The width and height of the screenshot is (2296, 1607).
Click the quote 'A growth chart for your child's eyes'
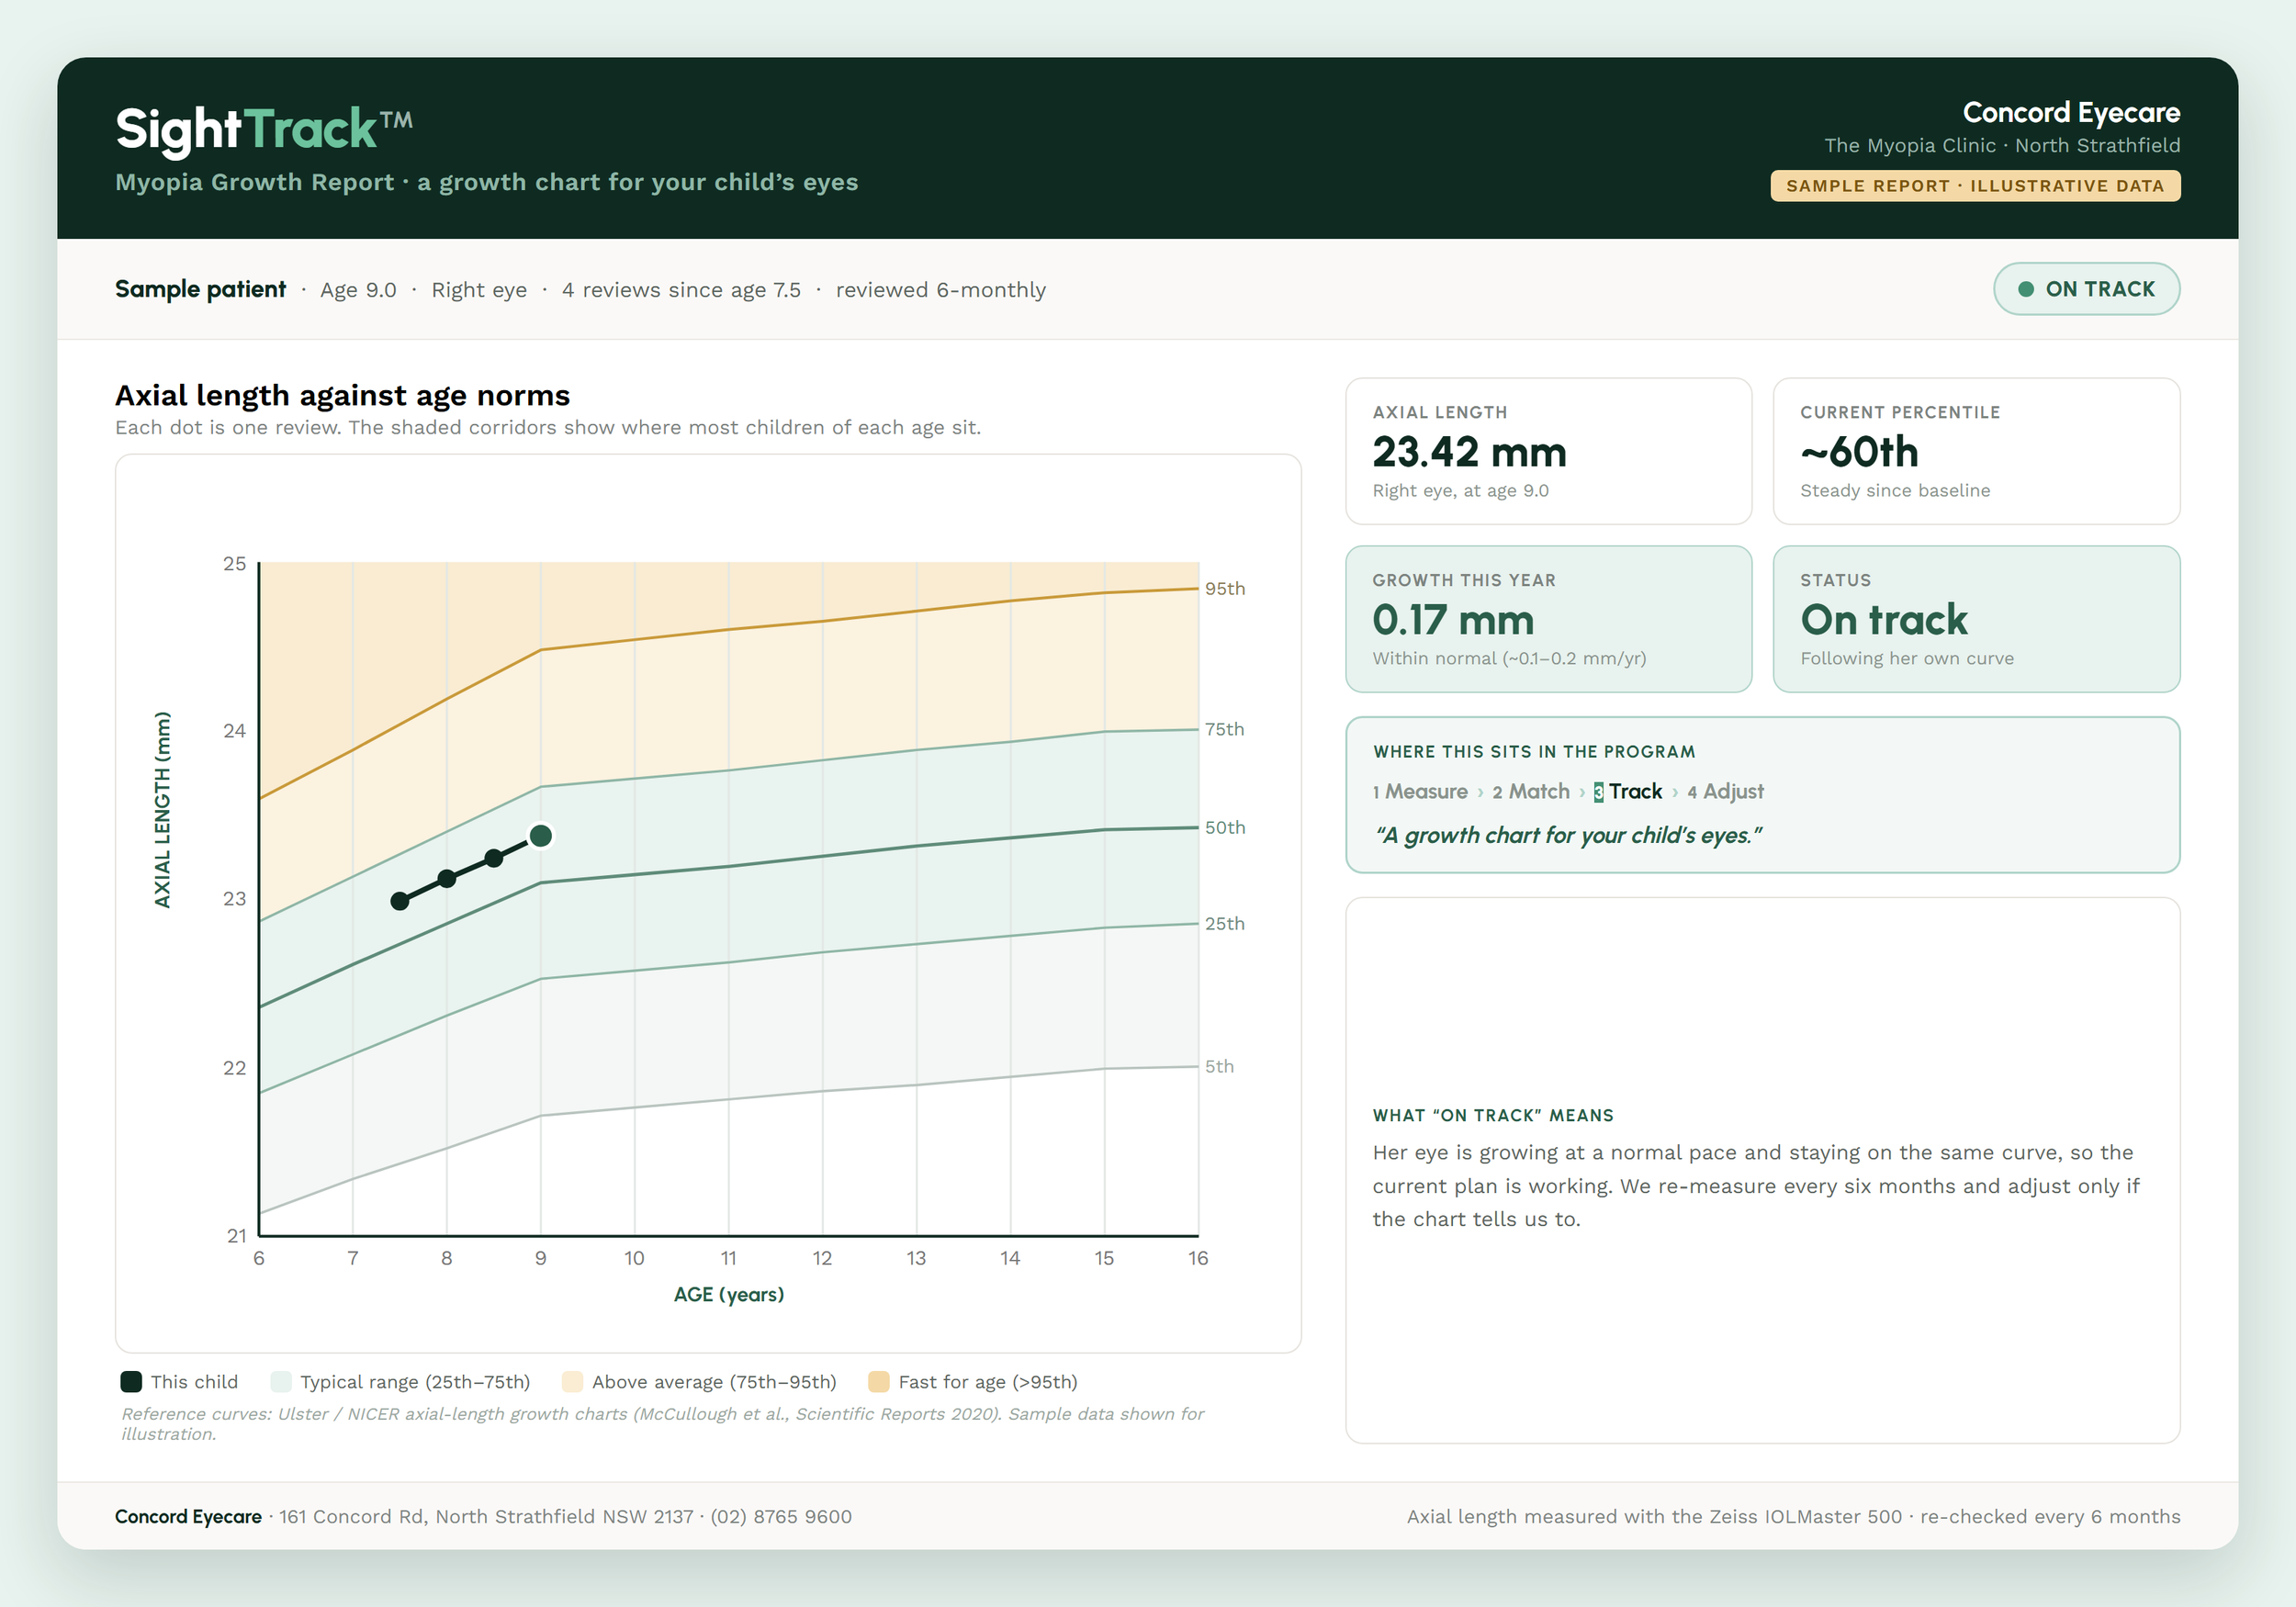(1568, 835)
